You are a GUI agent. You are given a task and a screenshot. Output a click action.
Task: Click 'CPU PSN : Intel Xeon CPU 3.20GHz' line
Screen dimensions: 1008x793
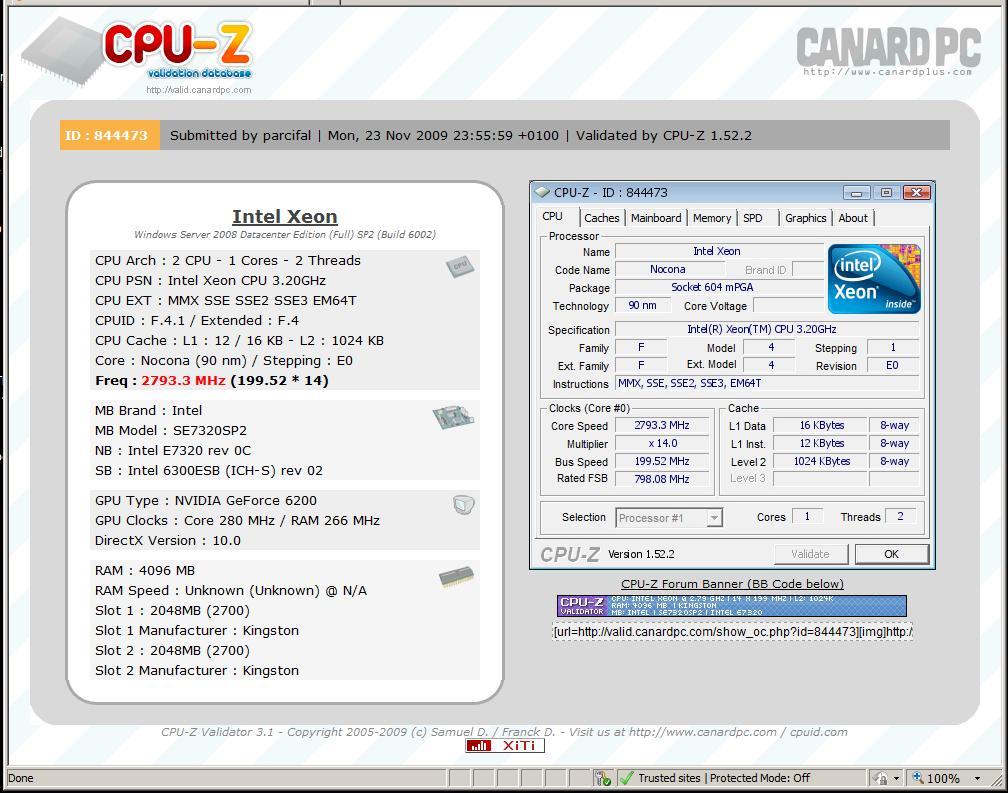[210, 280]
